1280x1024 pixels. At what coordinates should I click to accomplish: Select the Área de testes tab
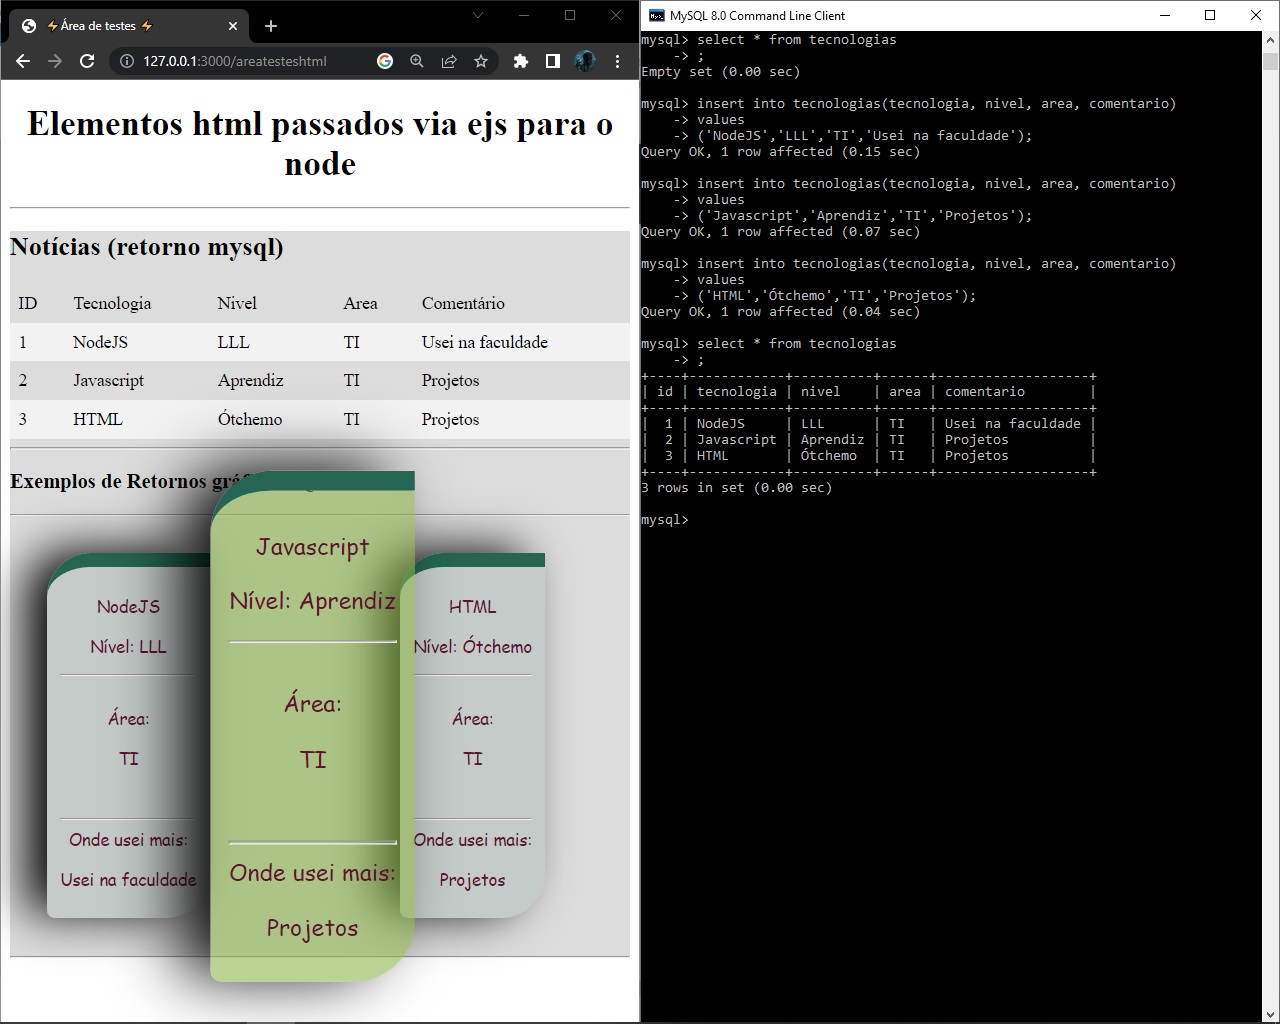(129, 26)
